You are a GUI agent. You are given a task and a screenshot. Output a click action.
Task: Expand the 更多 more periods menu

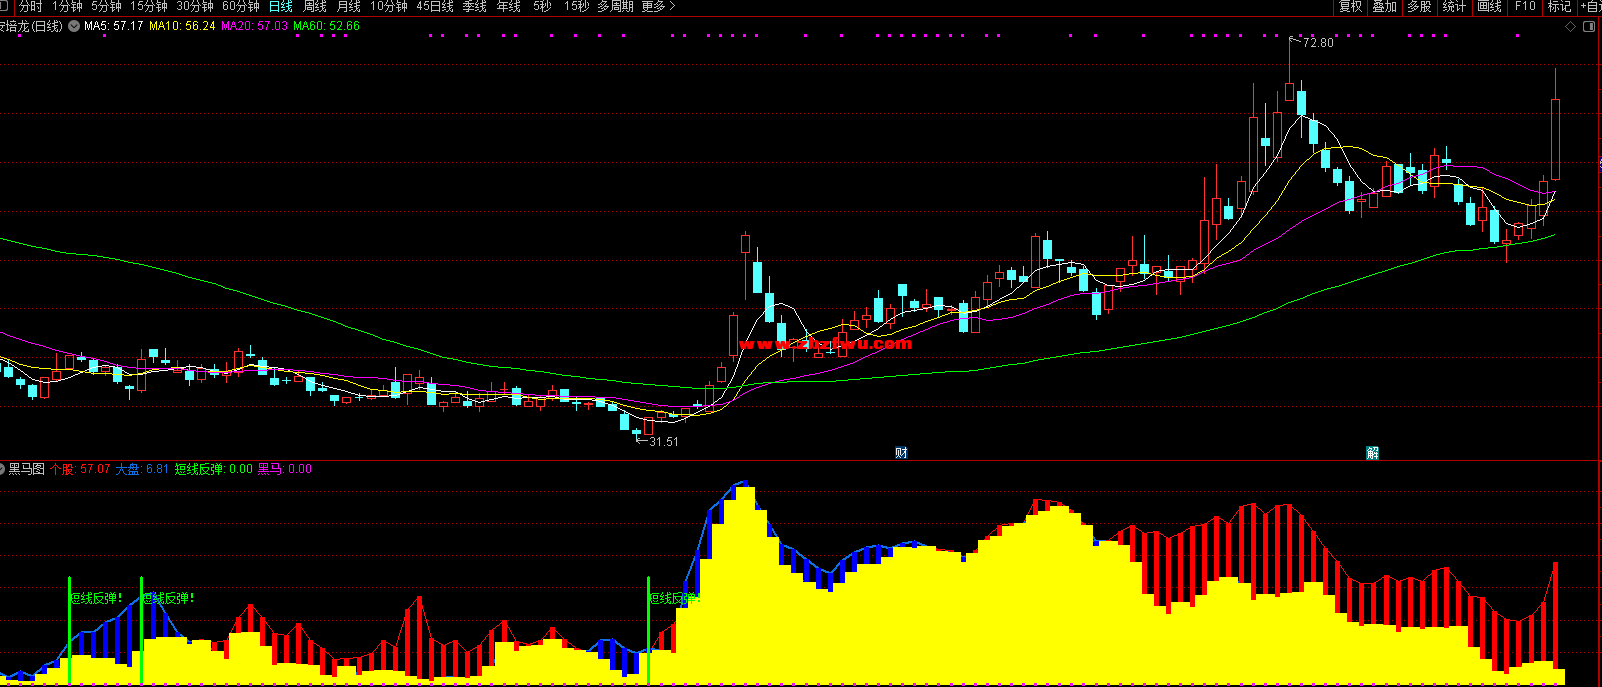[x=658, y=6]
